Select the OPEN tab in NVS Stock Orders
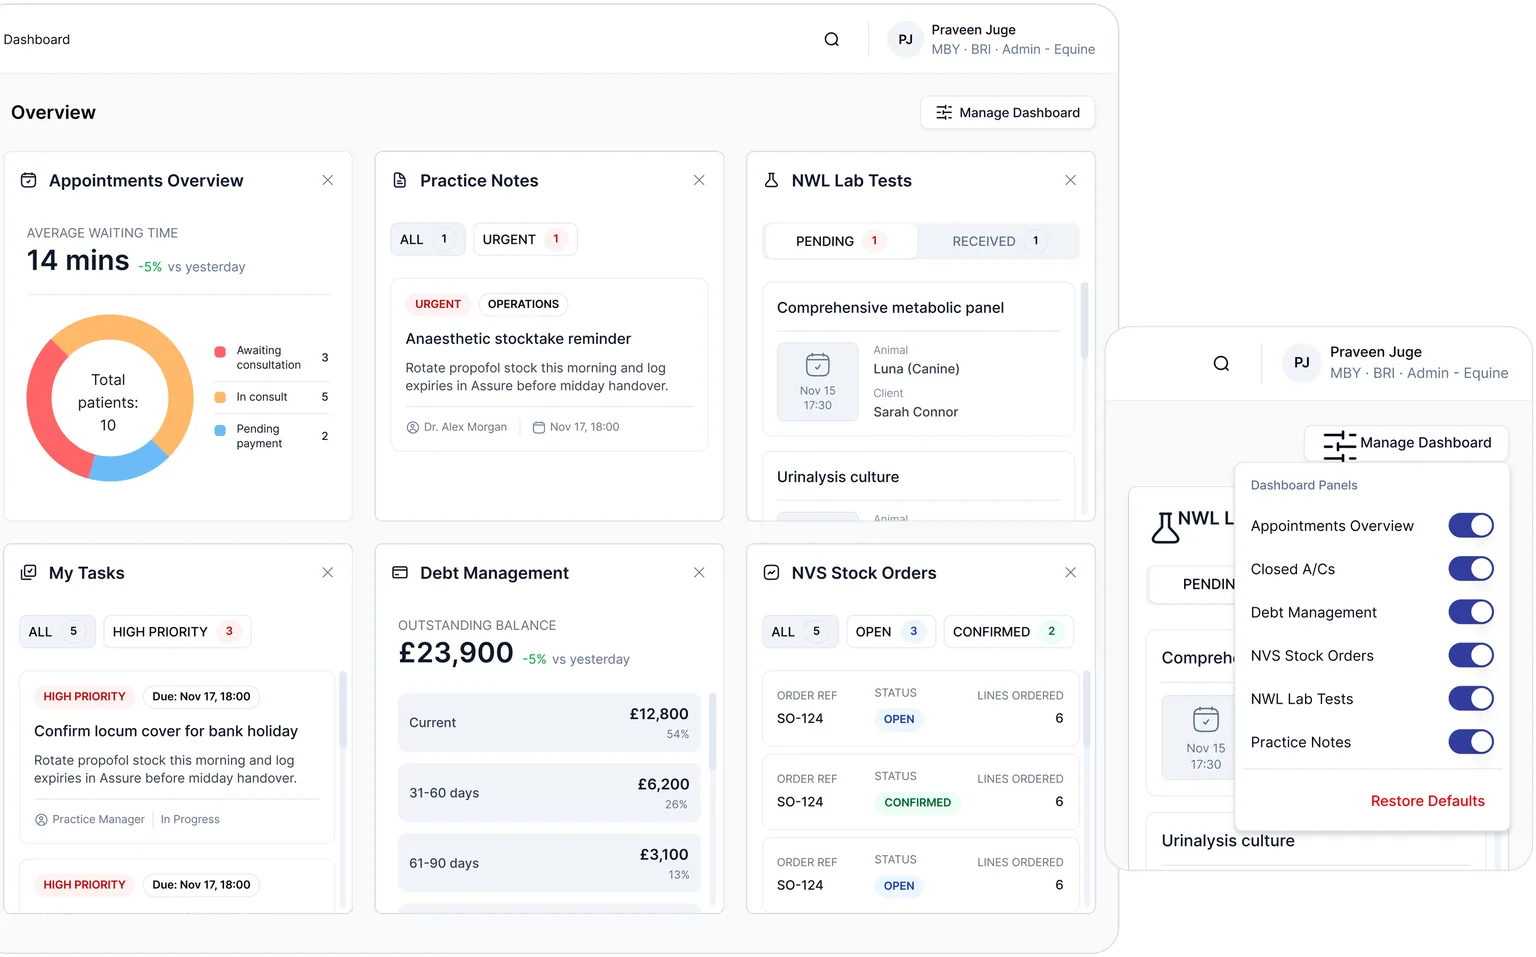The image size is (1536, 957). point(890,632)
